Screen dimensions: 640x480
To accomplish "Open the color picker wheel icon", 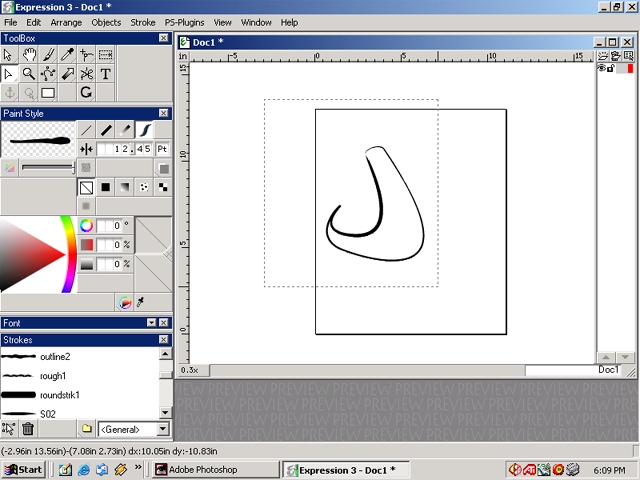I will 125,302.
